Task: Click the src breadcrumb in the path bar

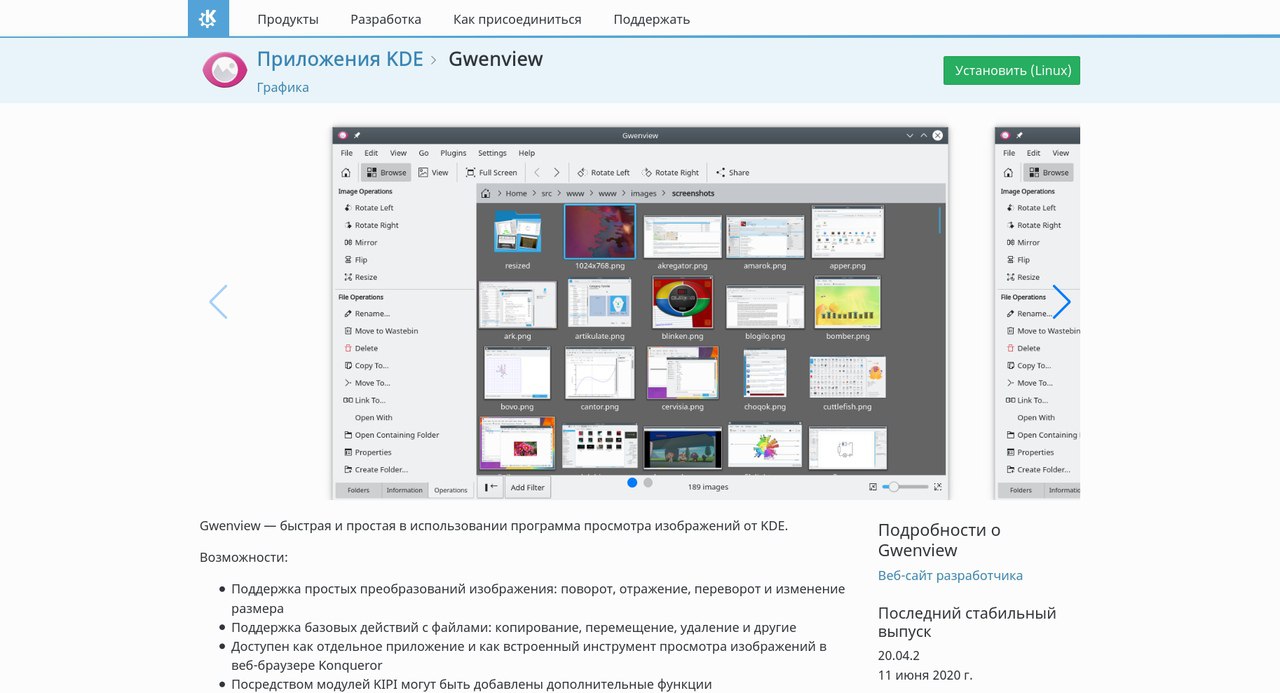Action: pyautogui.click(x=547, y=193)
